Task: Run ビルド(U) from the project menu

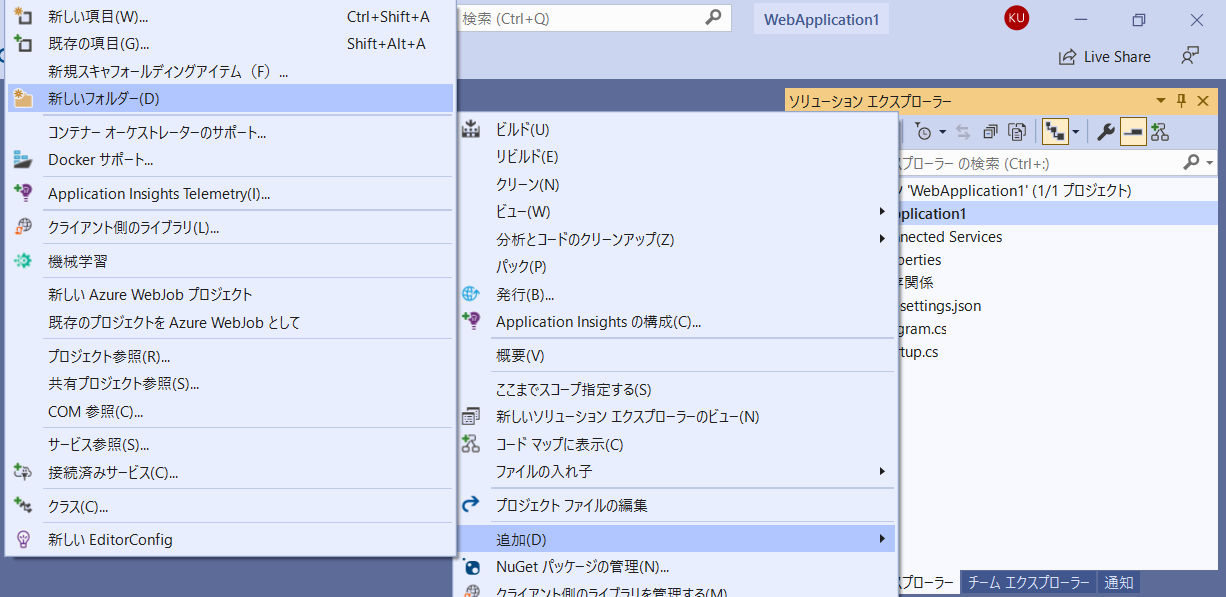Action: pyautogui.click(x=677, y=129)
